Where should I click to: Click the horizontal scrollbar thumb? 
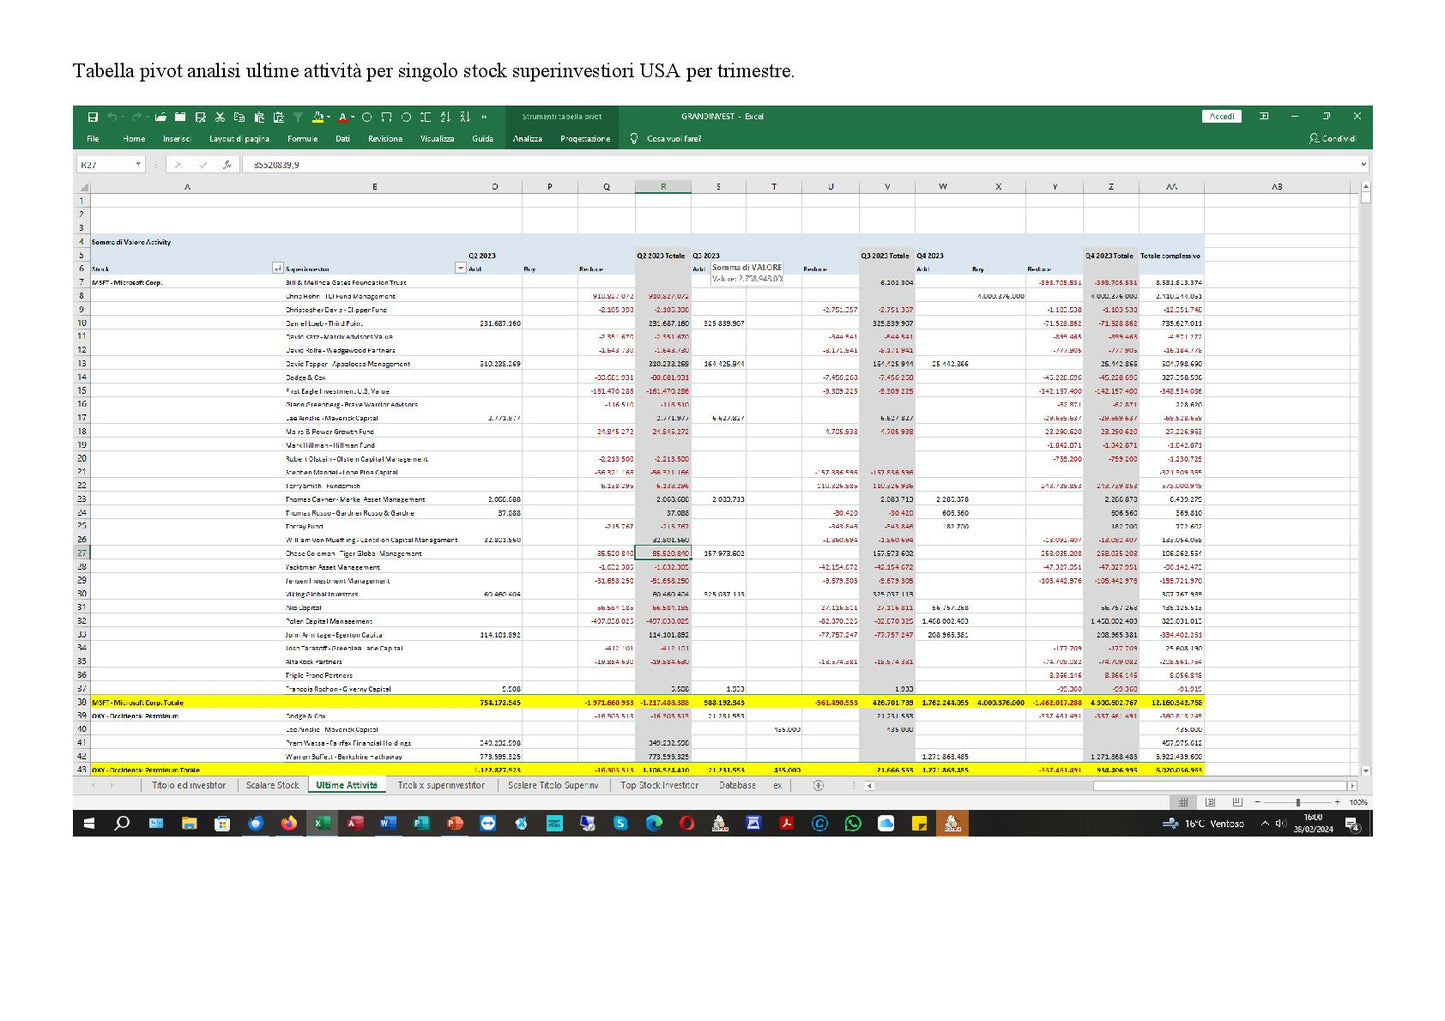tap(1220, 785)
